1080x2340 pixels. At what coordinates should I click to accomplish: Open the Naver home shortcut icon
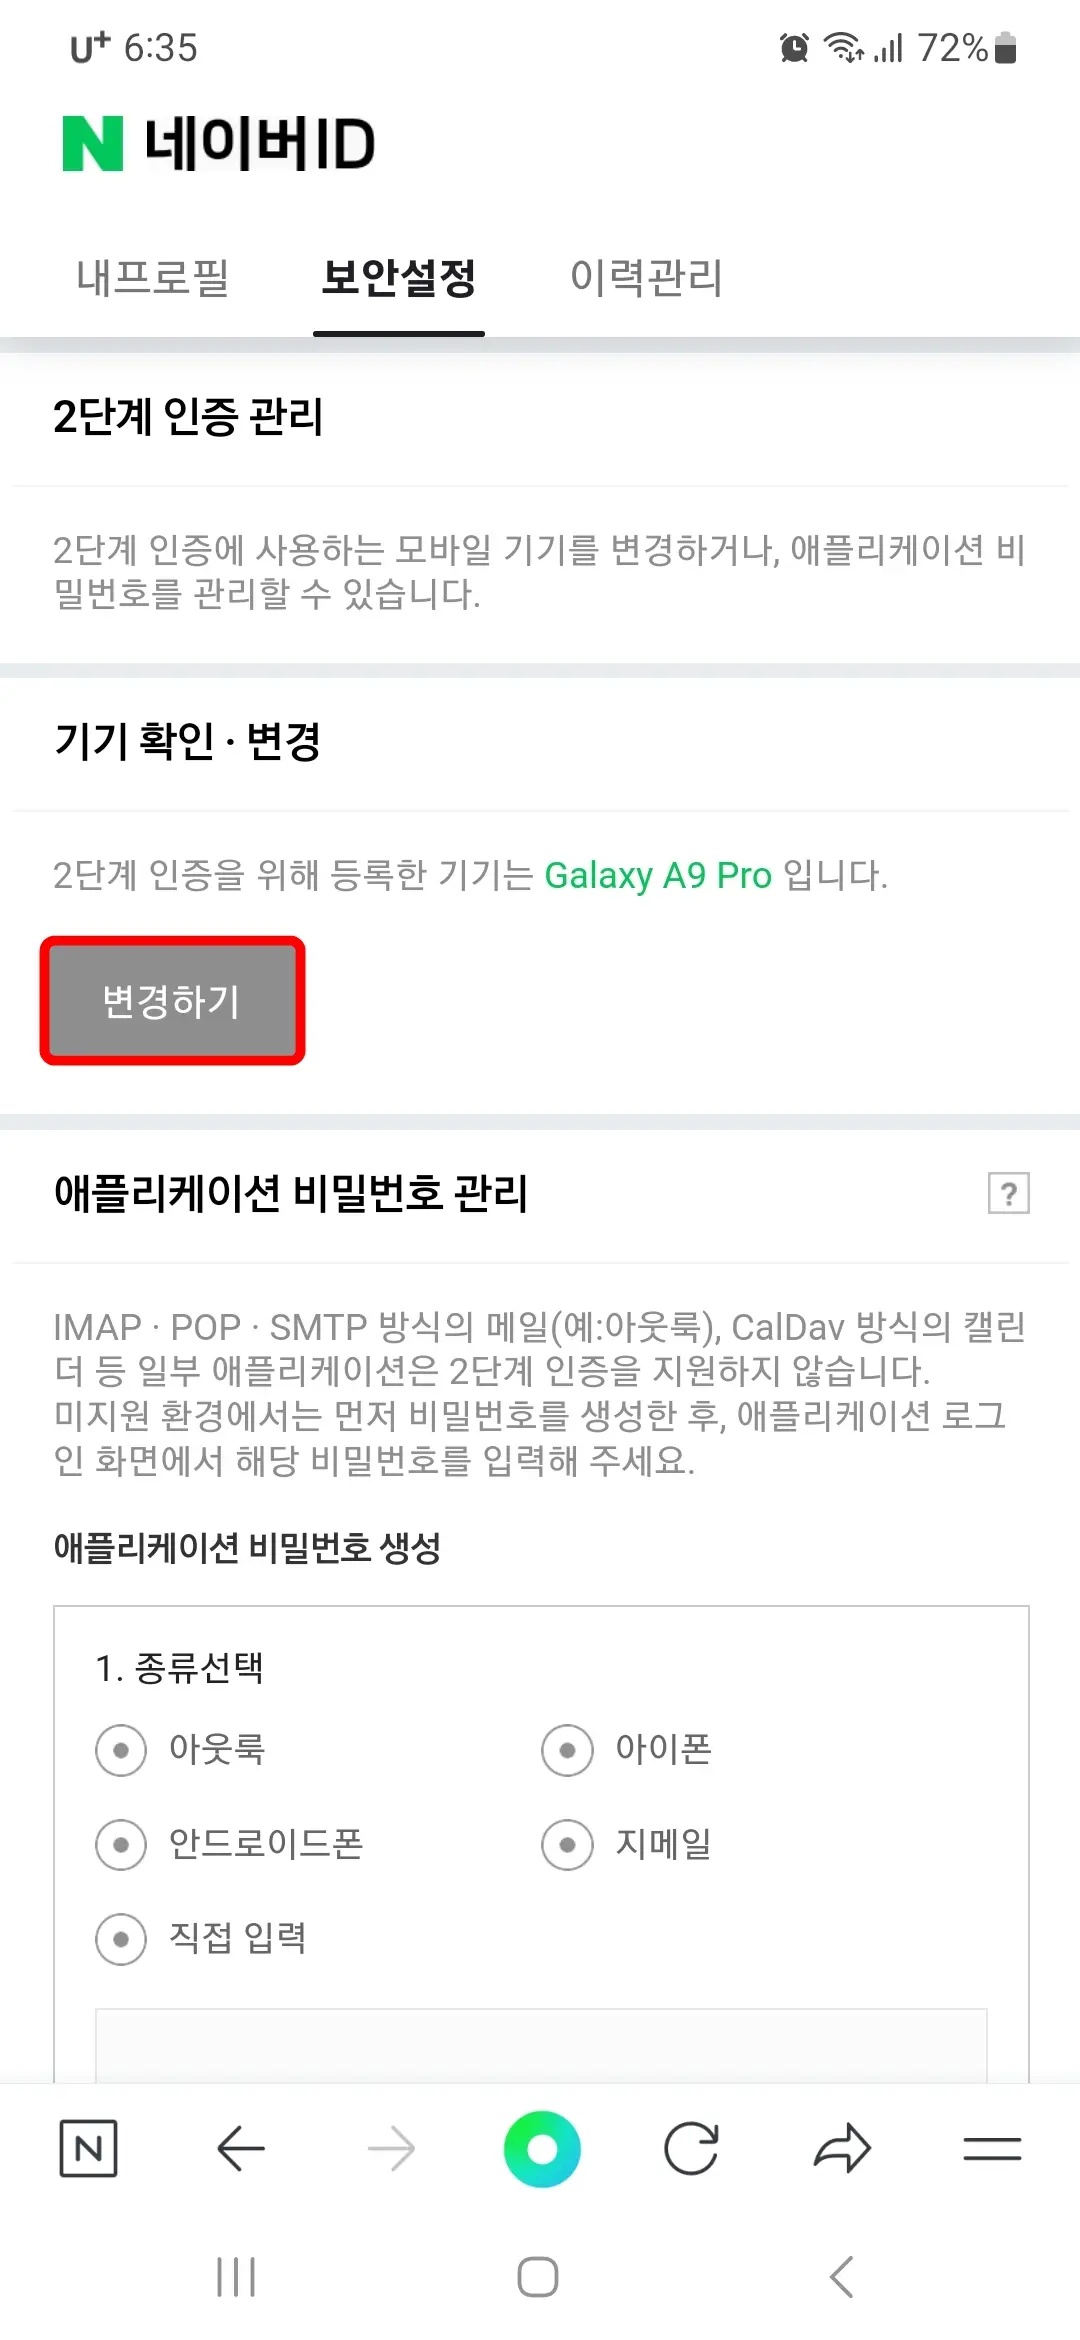tap(90, 2147)
